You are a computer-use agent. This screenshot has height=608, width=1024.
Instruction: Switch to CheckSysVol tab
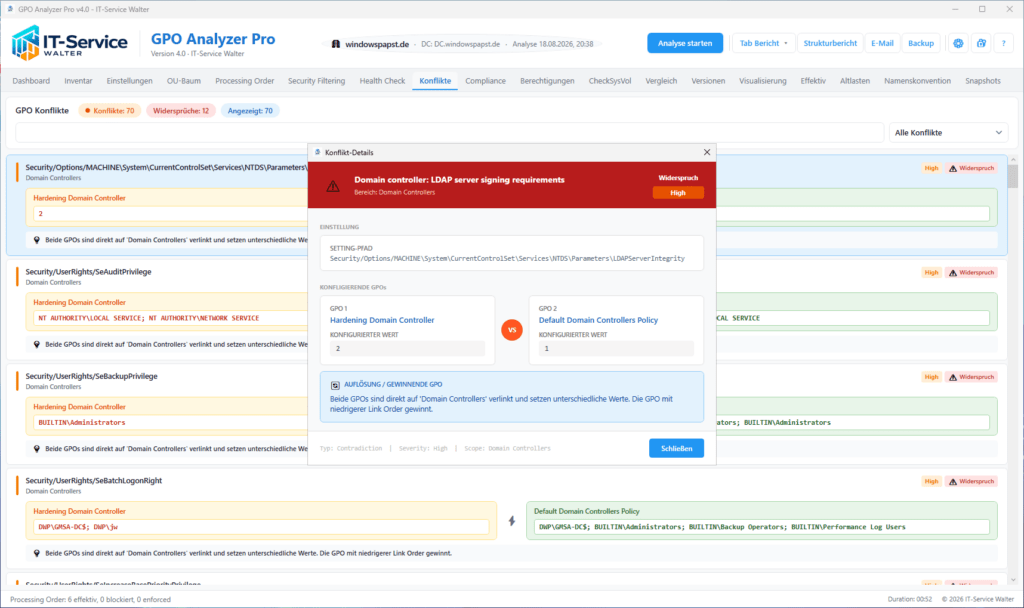610,81
